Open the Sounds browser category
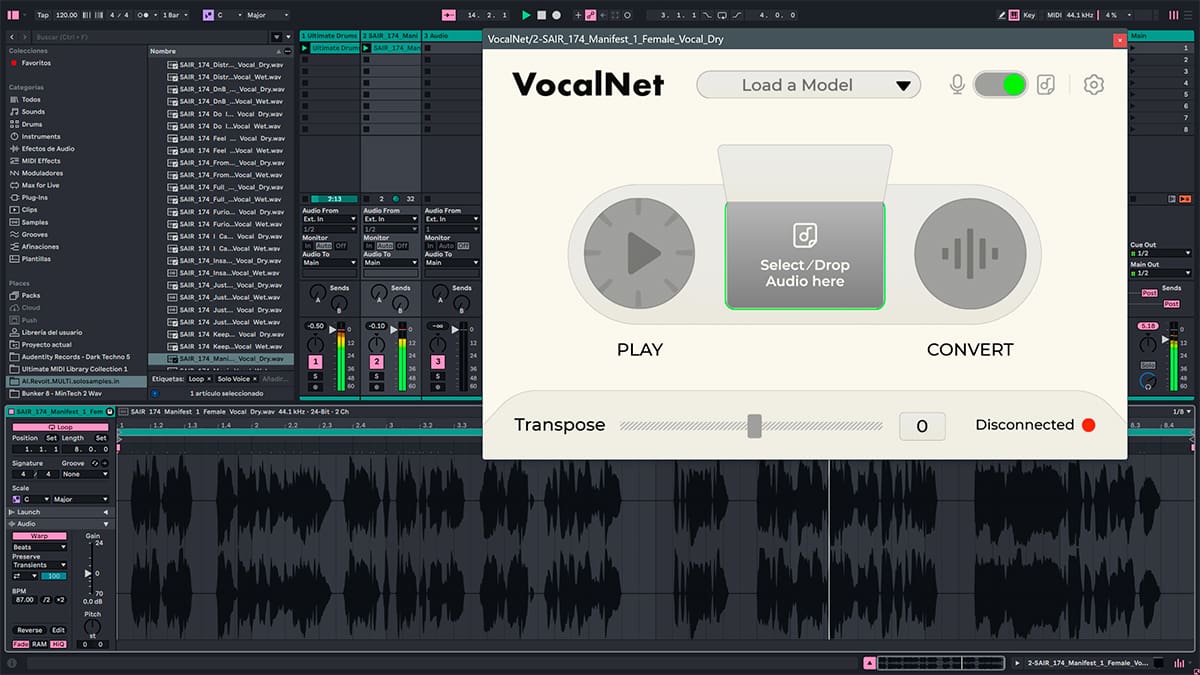Viewport: 1200px width, 675px height. coord(33,112)
